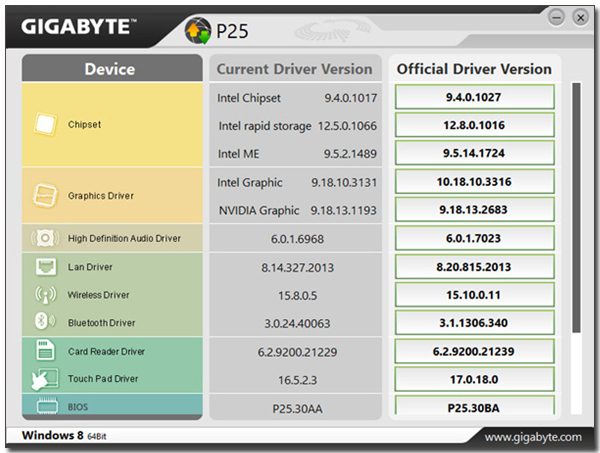
Task: Select Touch Pad official version 17.0.18.0
Action: tap(474, 379)
